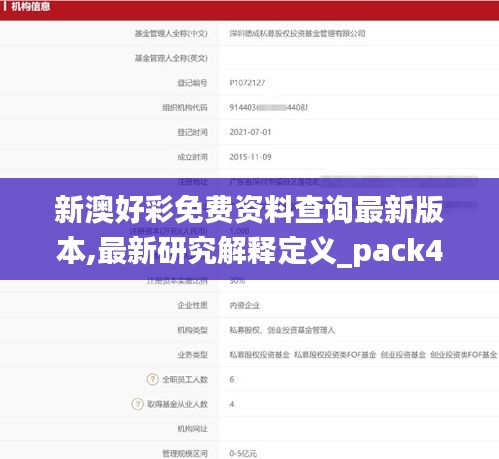
Task: Click the 全职员工人数 label
Action: click(x=185, y=379)
